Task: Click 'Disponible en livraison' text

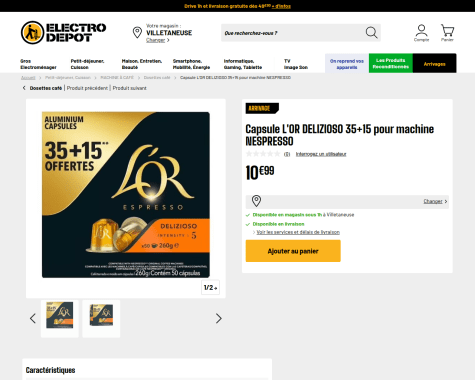Action: (278, 224)
